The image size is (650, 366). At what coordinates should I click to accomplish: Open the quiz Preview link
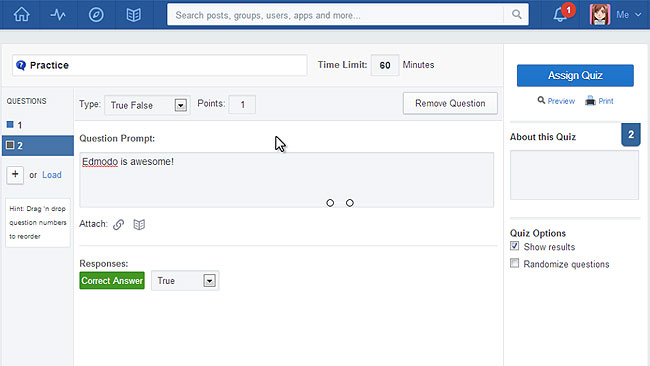click(x=561, y=101)
